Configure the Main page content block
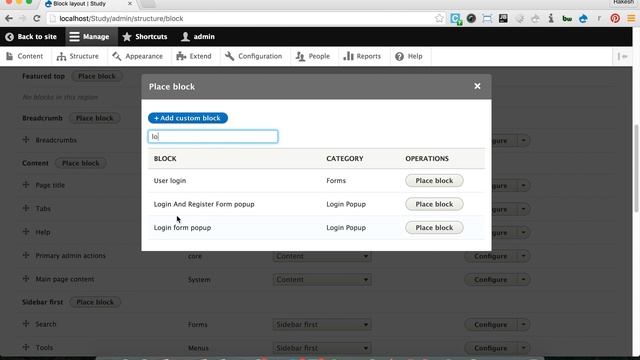 (x=491, y=280)
